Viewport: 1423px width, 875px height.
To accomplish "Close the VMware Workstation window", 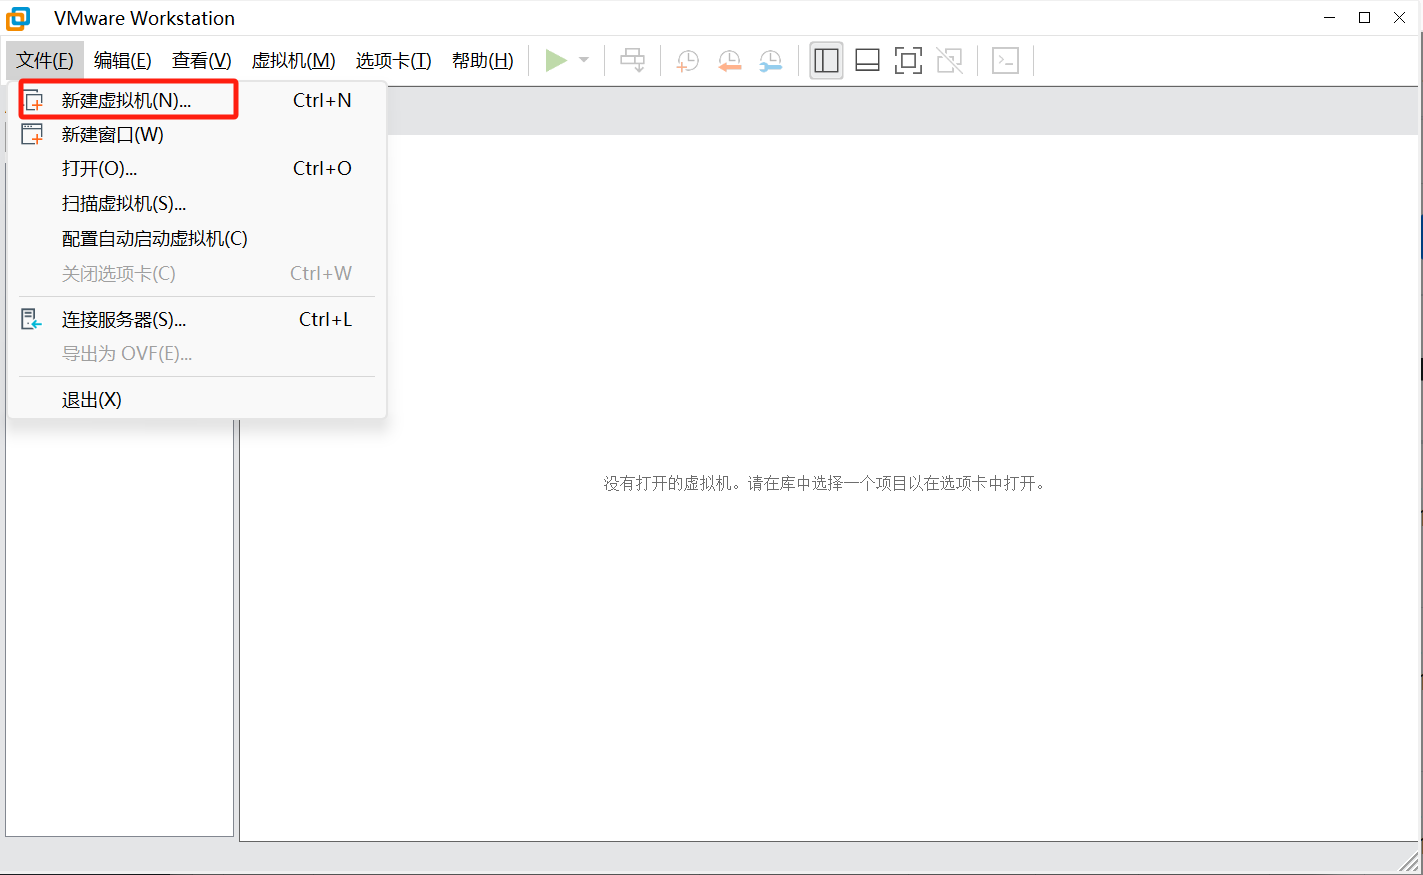I will point(1400,18).
